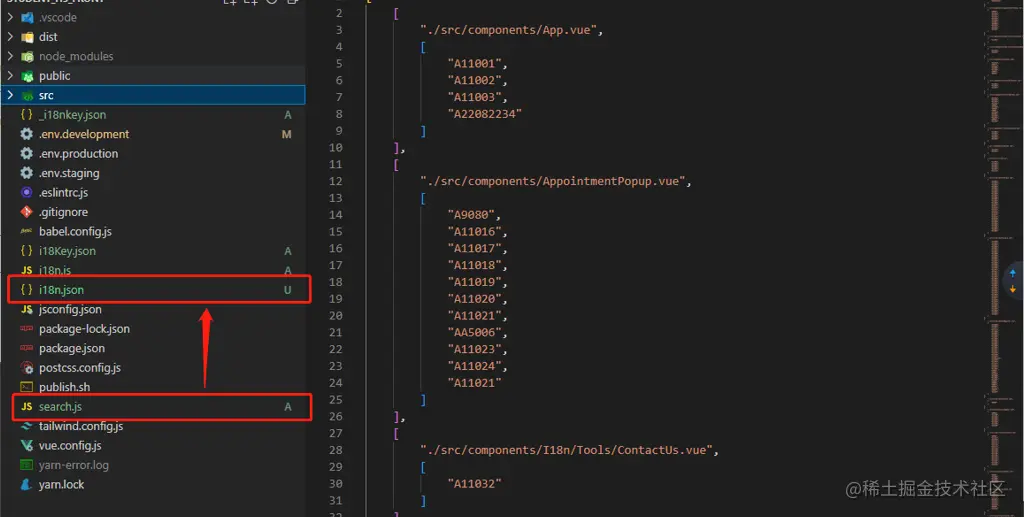Click the gear icon of .env.development
Viewport: 1024px width, 517px height.
click(x=27, y=134)
